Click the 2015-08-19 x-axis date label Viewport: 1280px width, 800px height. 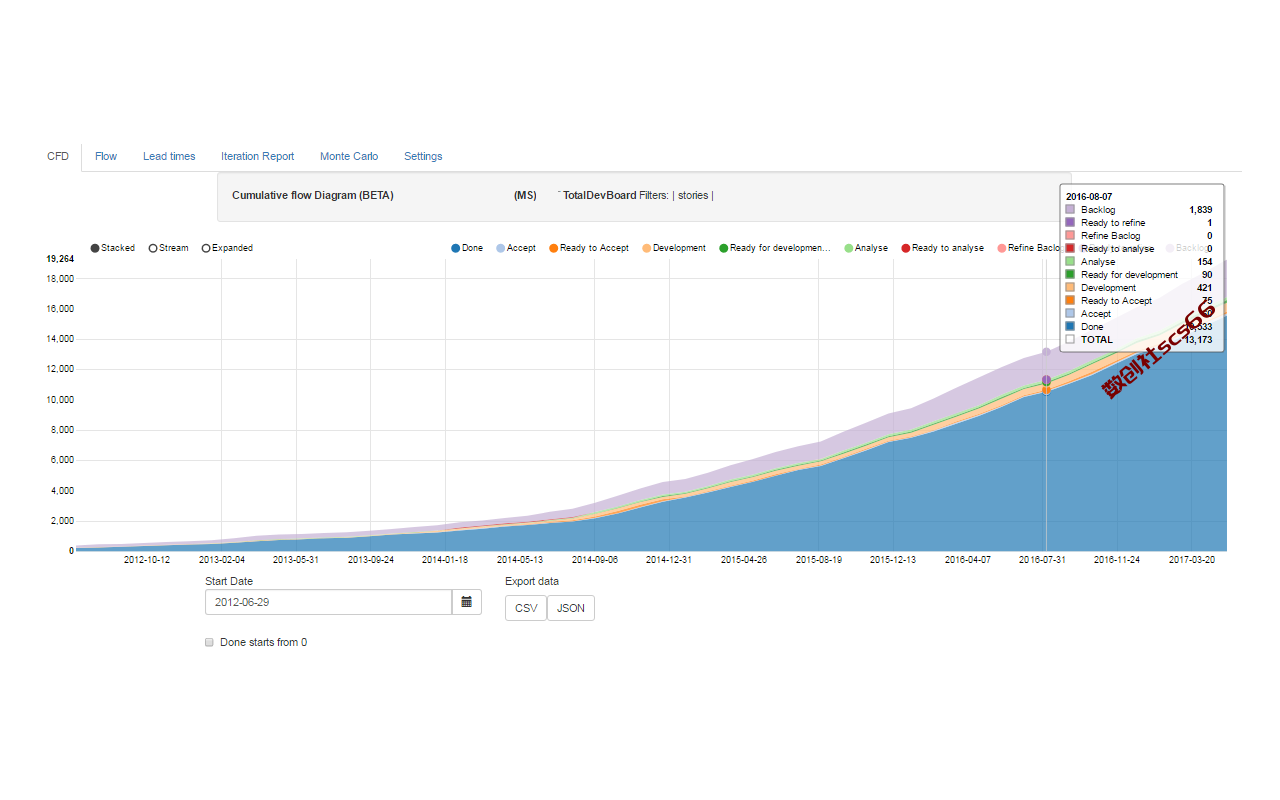point(819,560)
